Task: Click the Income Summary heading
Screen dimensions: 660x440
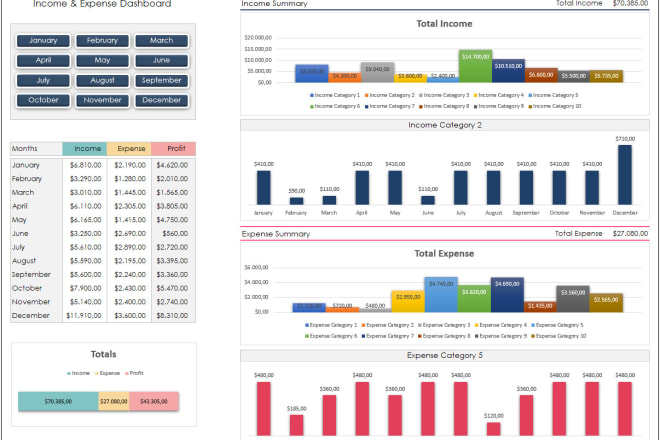Action: coord(274,4)
